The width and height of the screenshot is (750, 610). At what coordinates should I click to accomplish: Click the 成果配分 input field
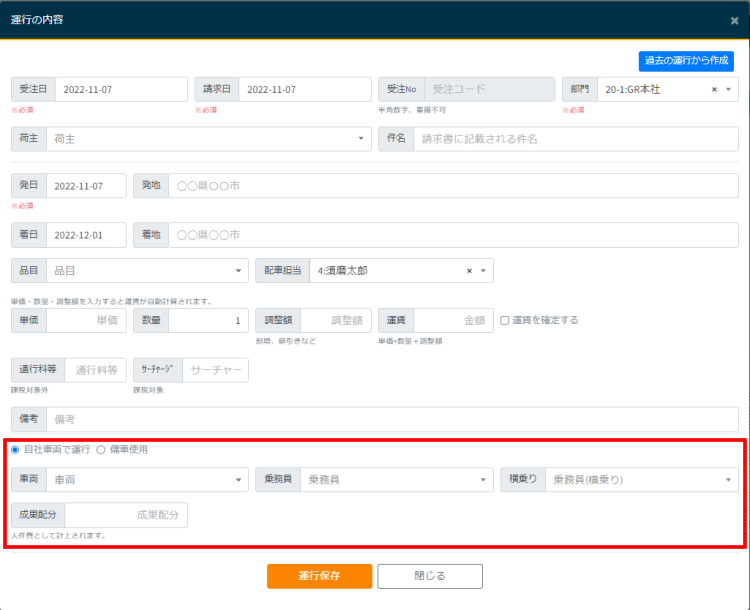click(x=125, y=515)
